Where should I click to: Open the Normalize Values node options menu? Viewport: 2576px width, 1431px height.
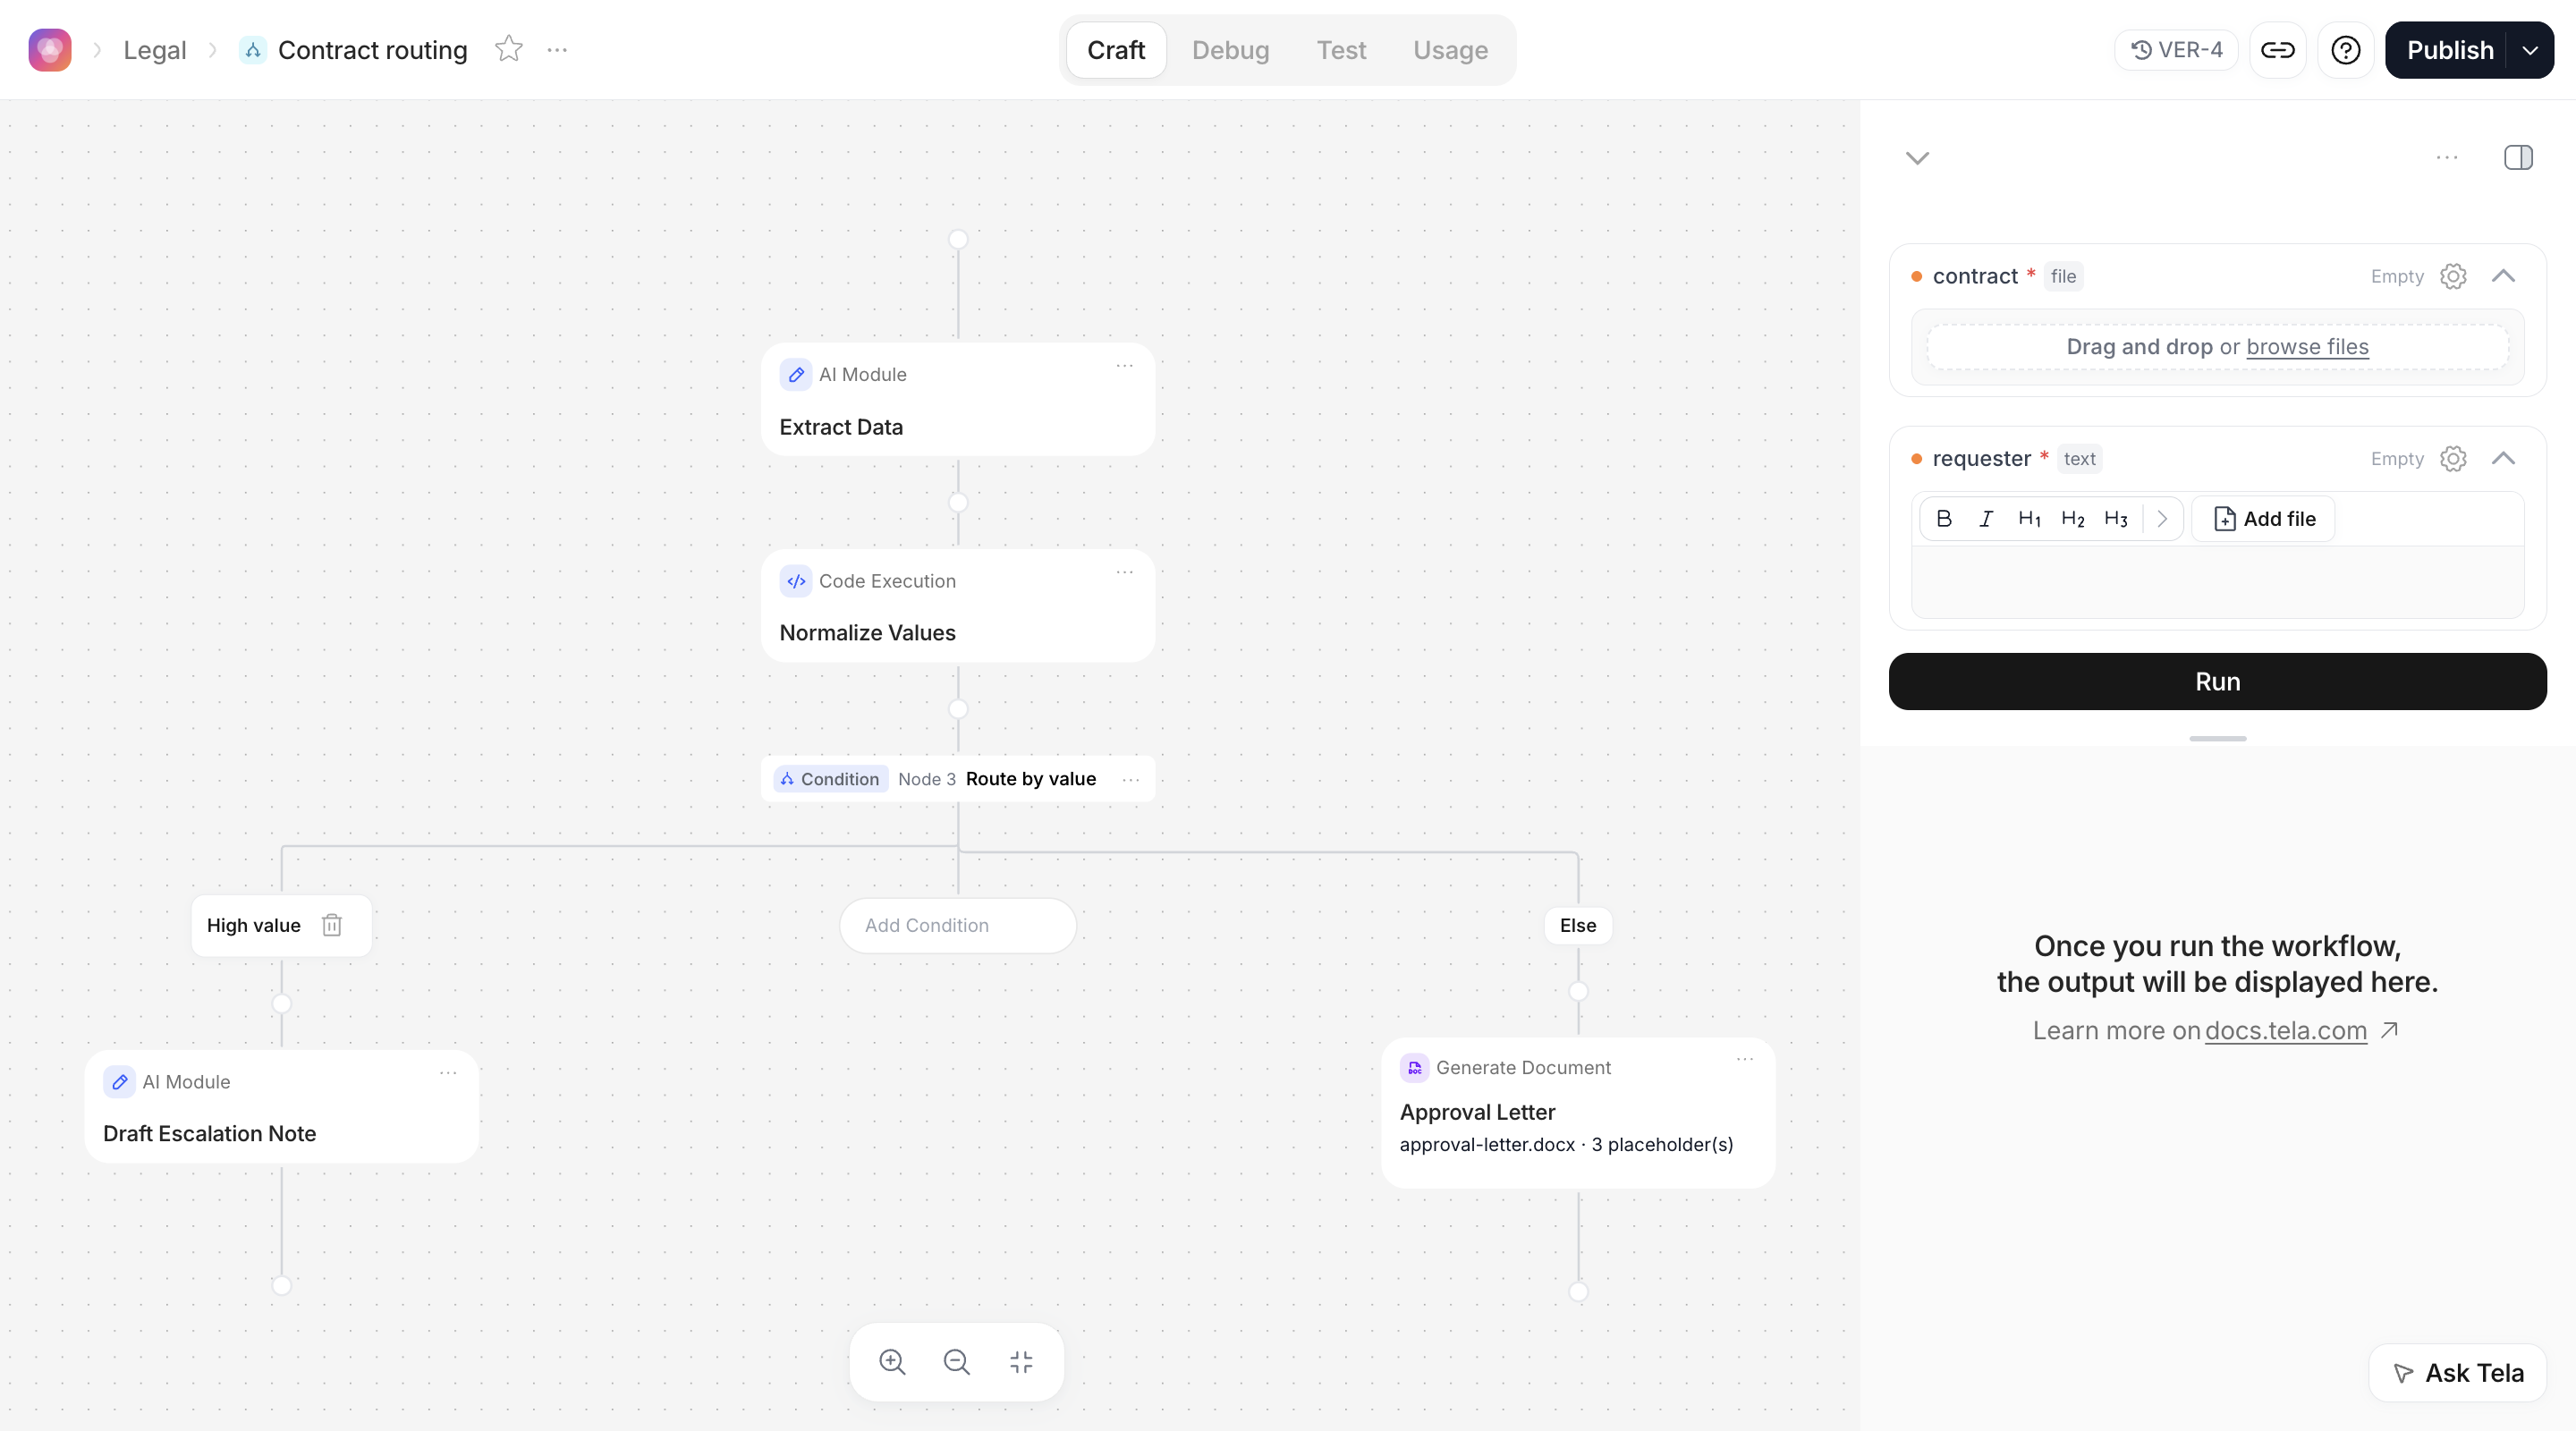[x=1124, y=572]
